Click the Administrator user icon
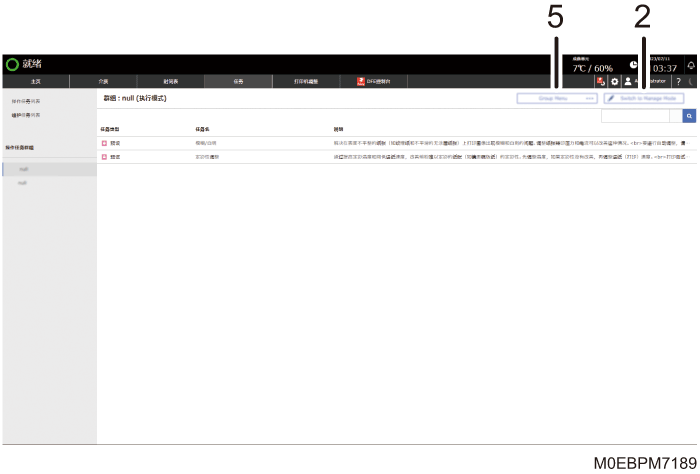This screenshot has width=700, height=474. click(628, 81)
